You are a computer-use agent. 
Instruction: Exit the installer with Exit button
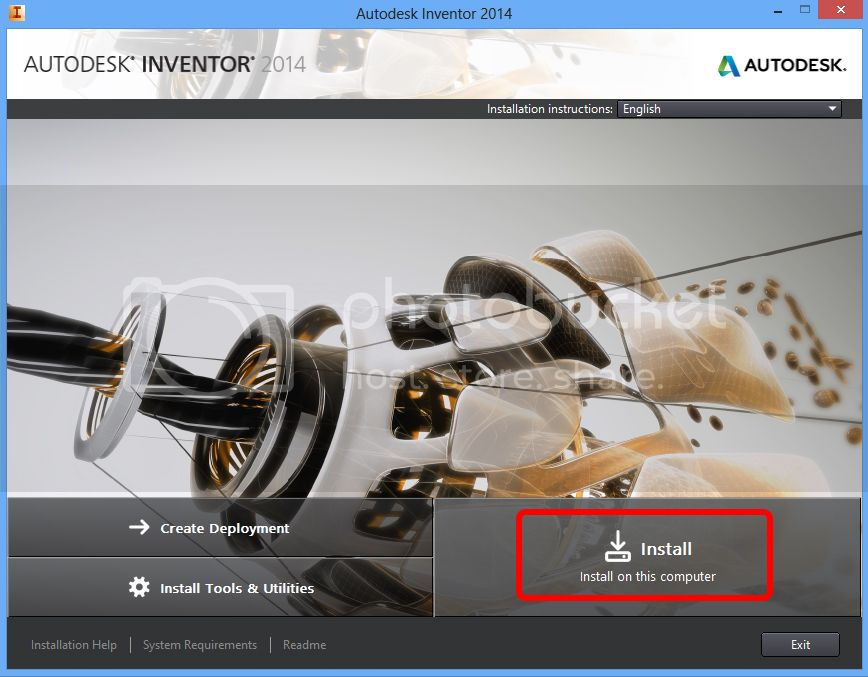click(800, 645)
